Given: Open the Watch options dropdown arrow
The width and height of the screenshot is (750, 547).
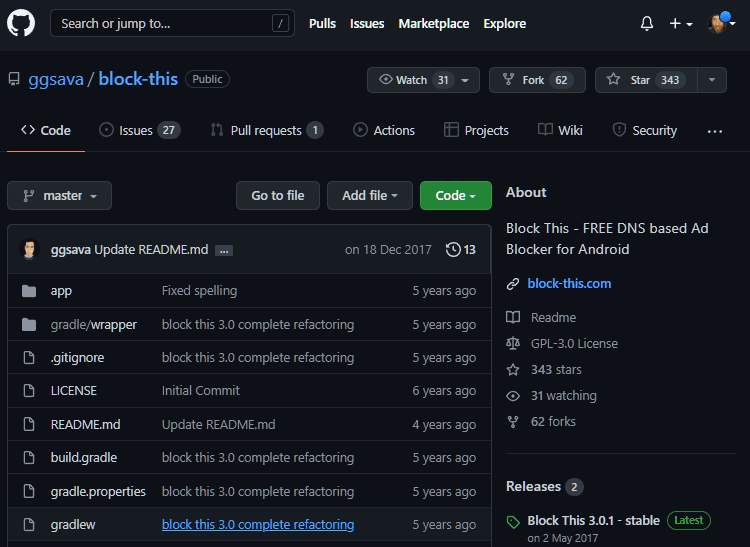Looking at the screenshot, I should point(465,80).
